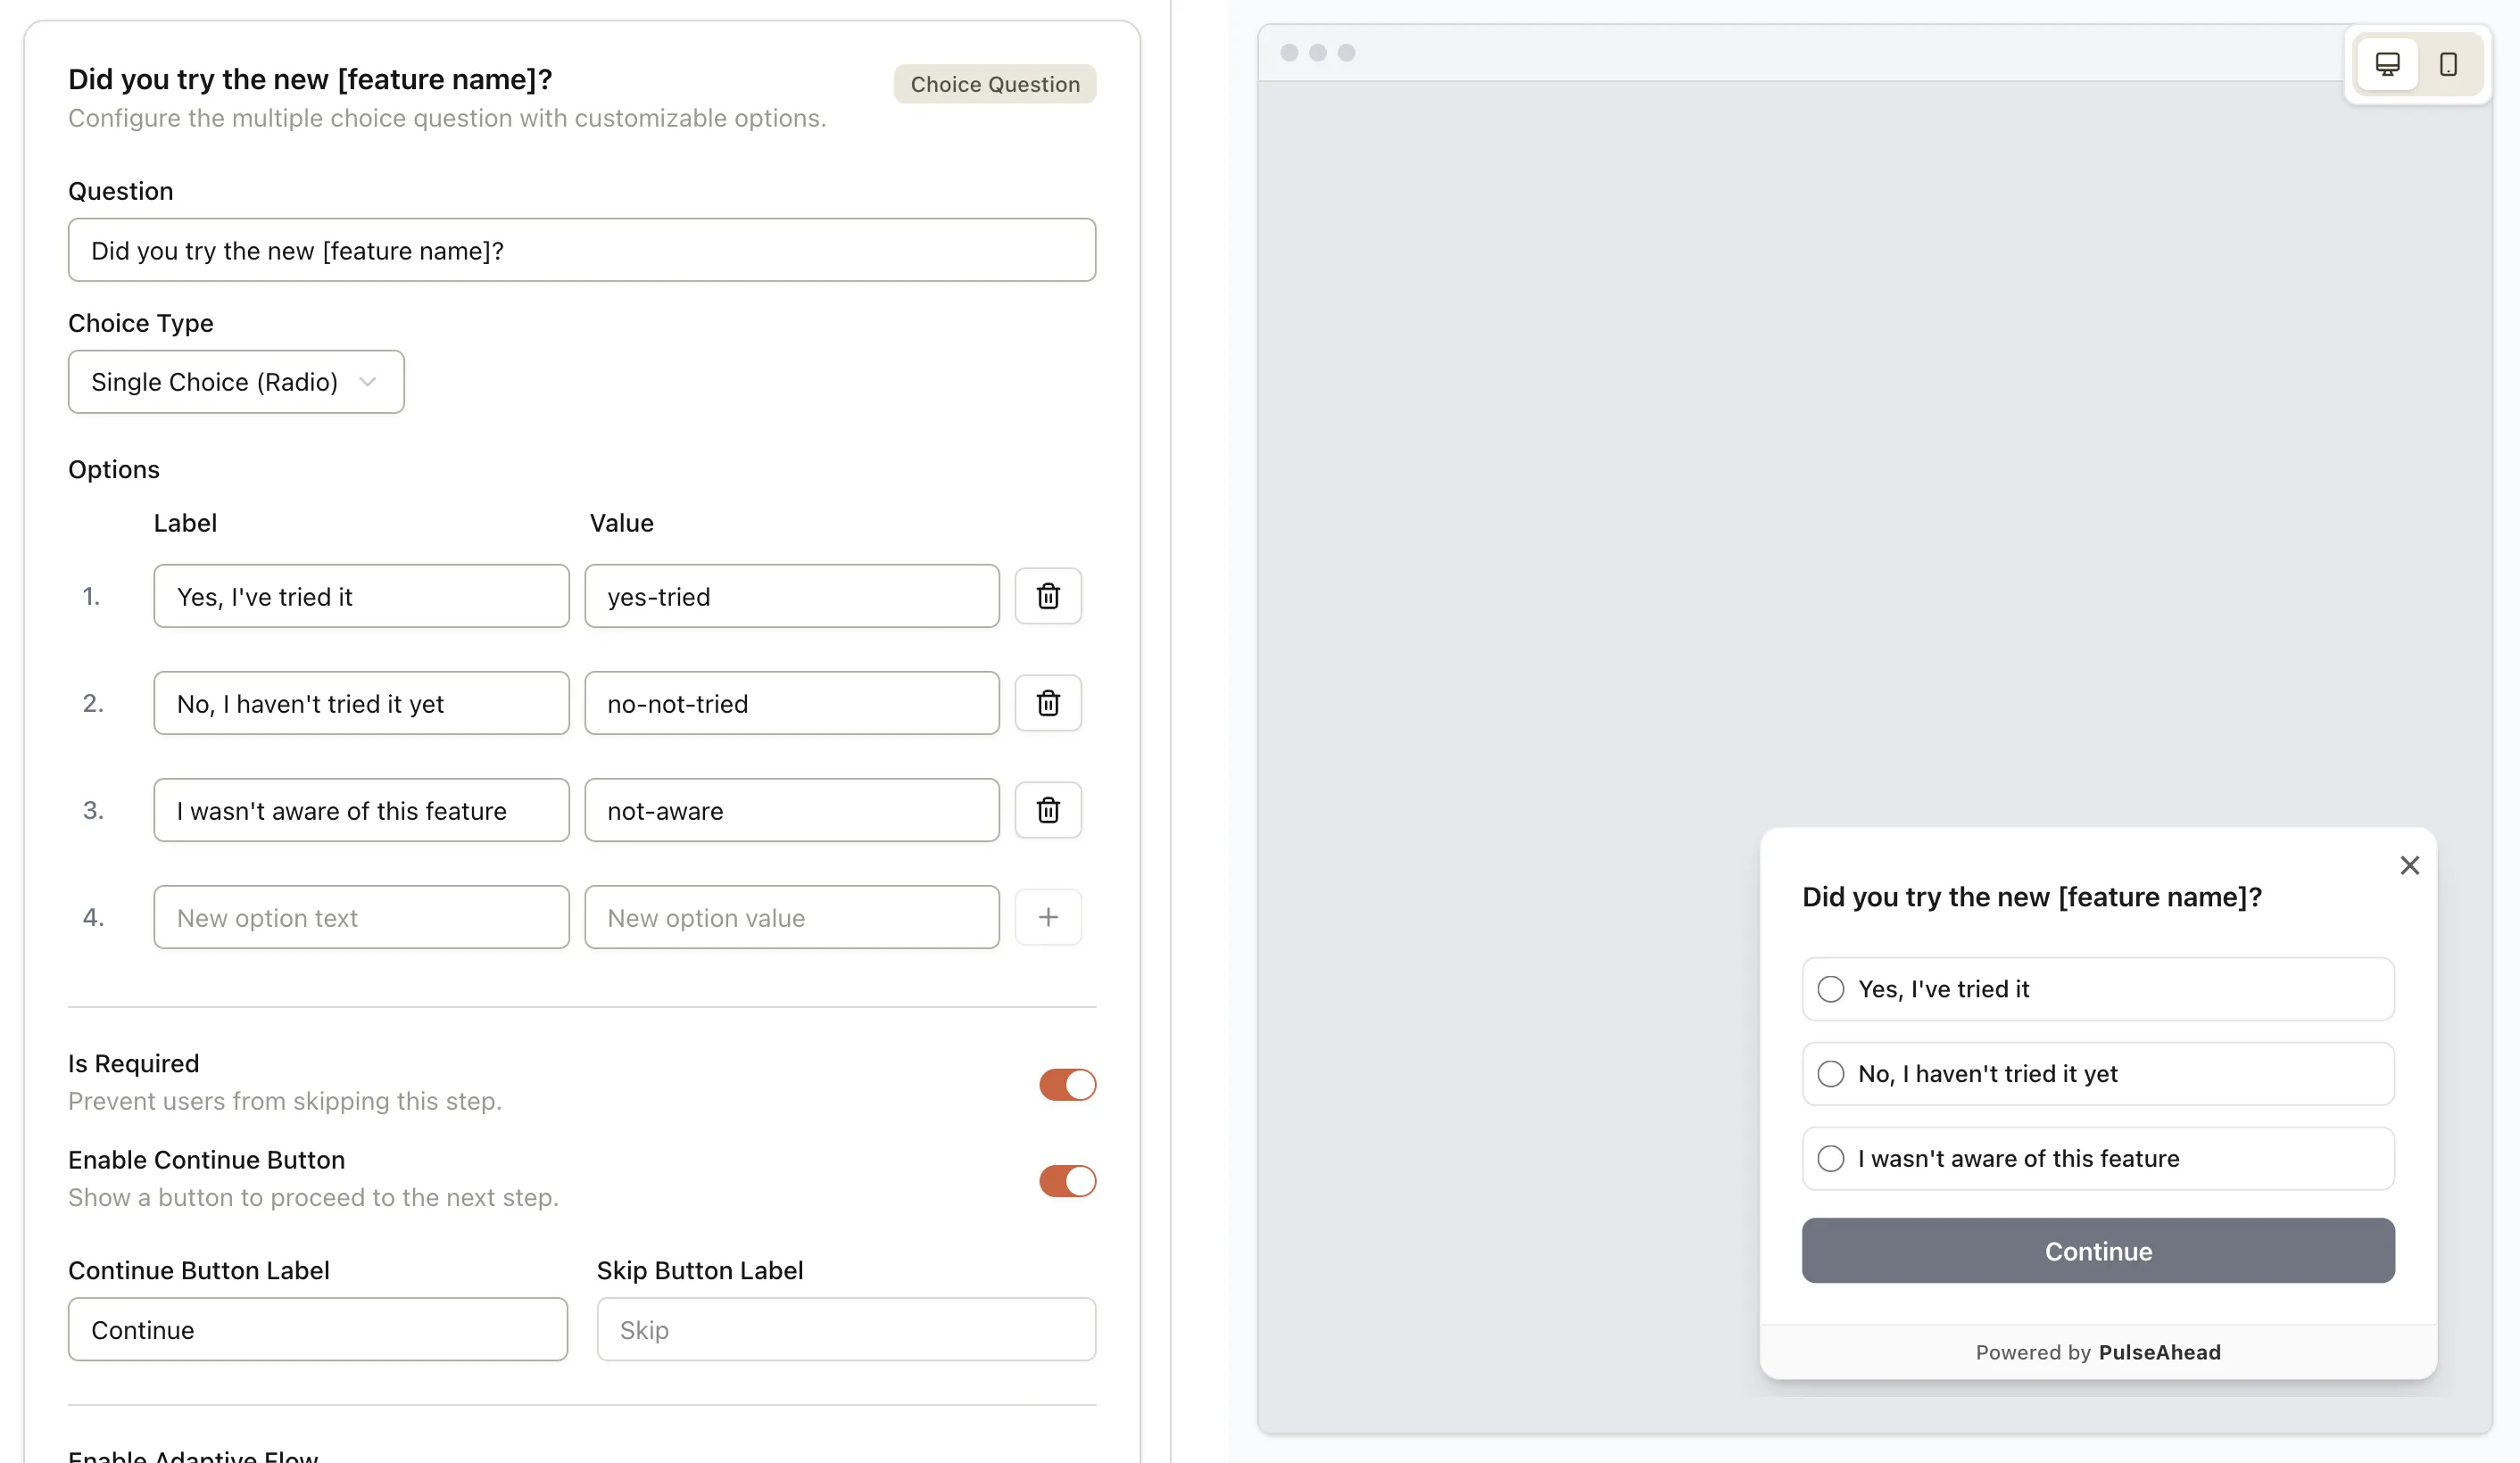The image size is (2520, 1463).
Task: Switch preview to desktop view
Action: click(2389, 64)
